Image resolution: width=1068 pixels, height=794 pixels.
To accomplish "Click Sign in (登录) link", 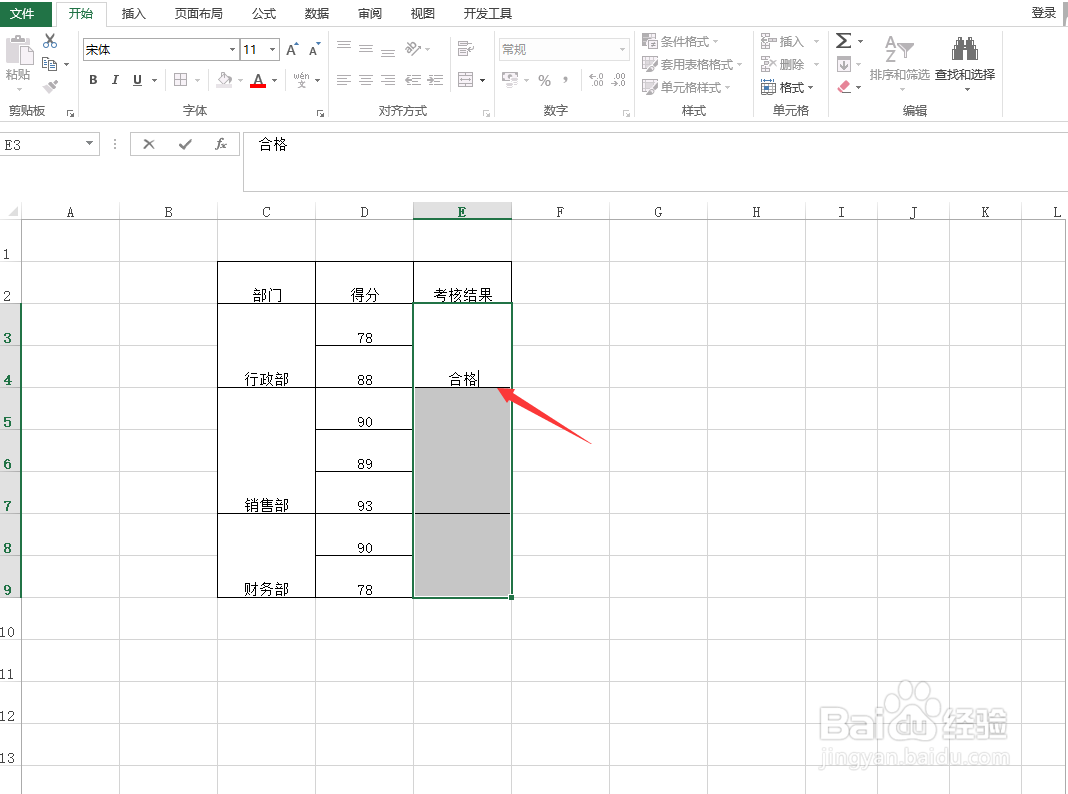I will [x=1043, y=12].
